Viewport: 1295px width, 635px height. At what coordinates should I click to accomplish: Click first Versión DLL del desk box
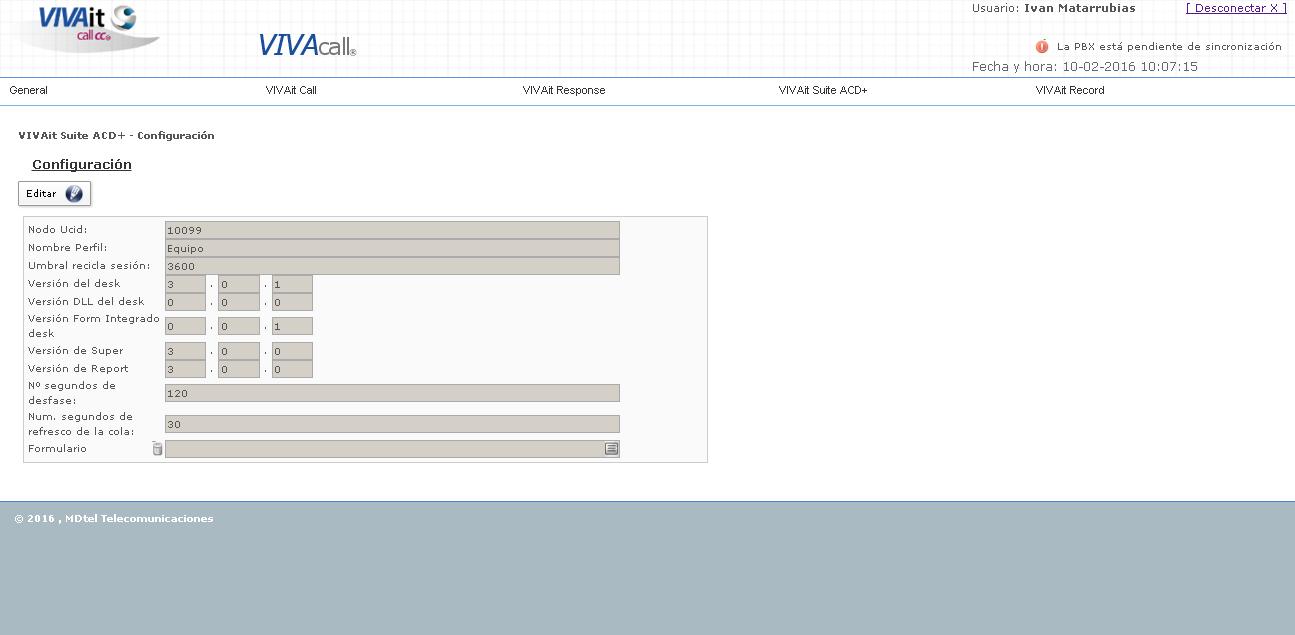pyautogui.click(x=185, y=302)
